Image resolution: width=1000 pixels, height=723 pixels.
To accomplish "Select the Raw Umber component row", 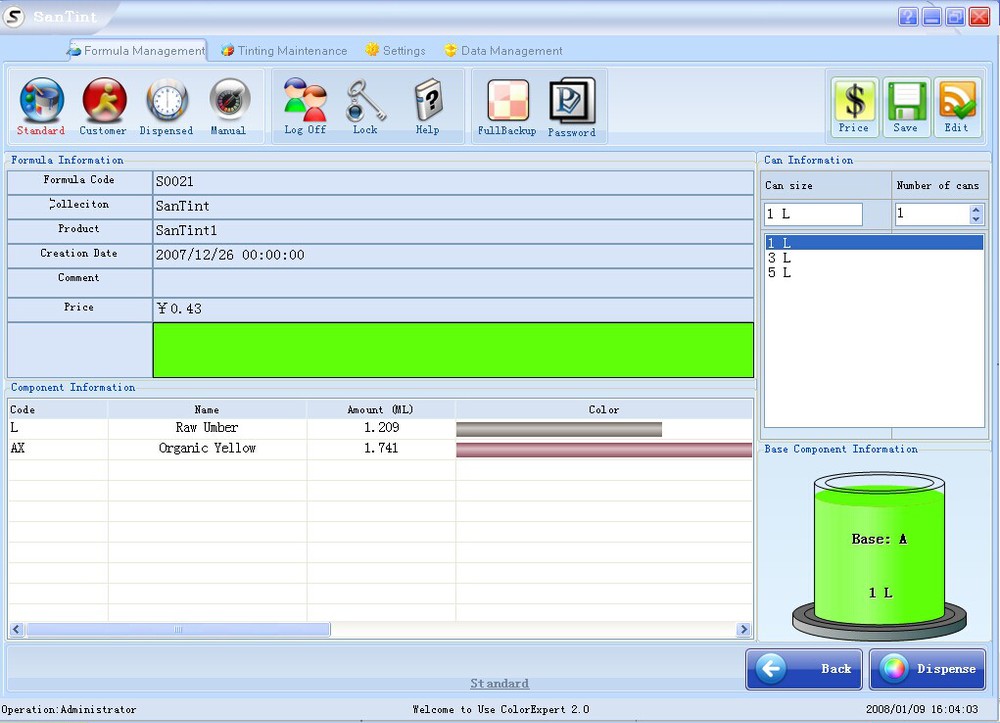I will [380, 428].
